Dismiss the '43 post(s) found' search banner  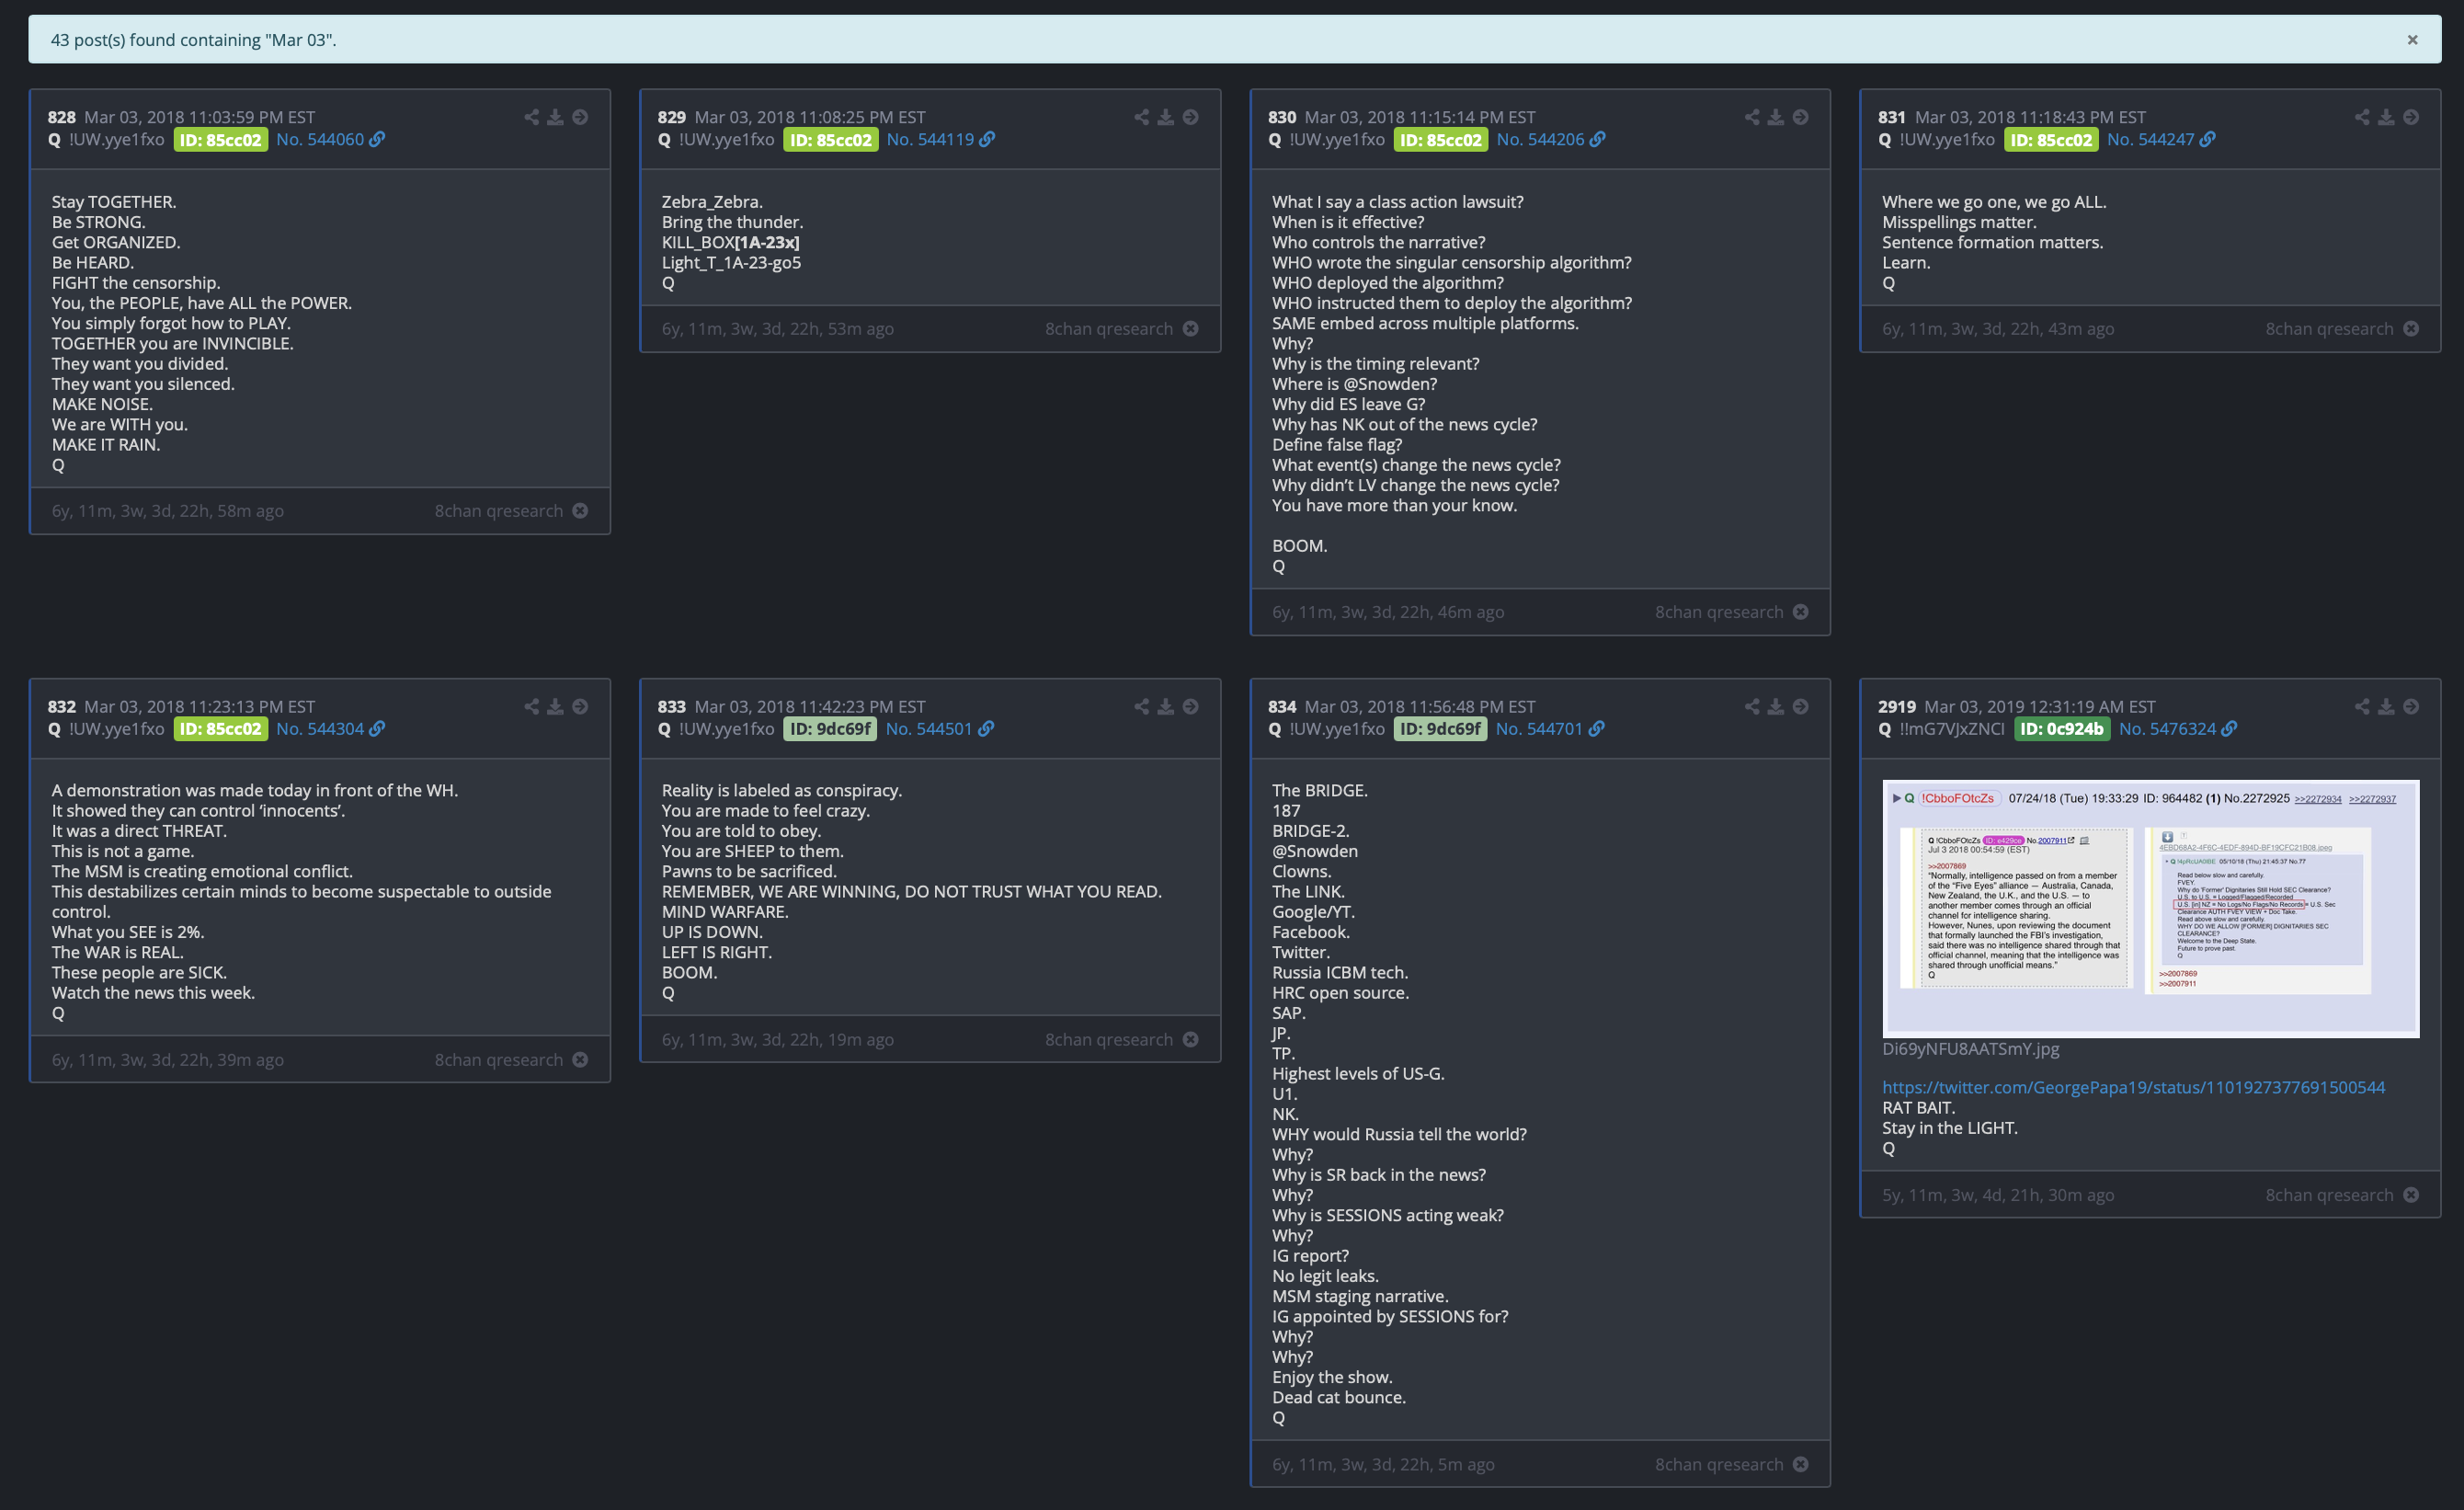click(2412, 40)
